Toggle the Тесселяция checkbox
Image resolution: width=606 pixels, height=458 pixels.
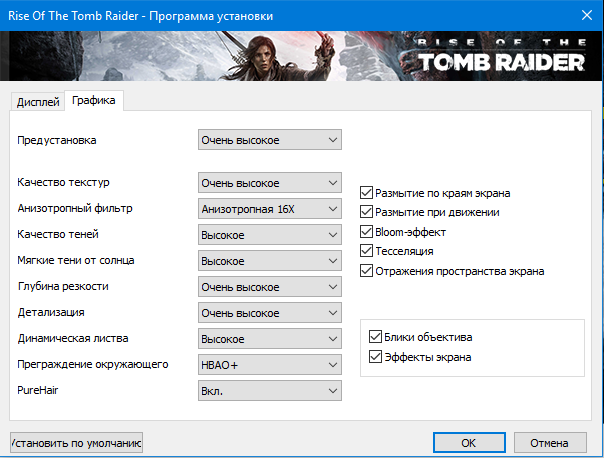pyautogui.click(x=366, y=251)
